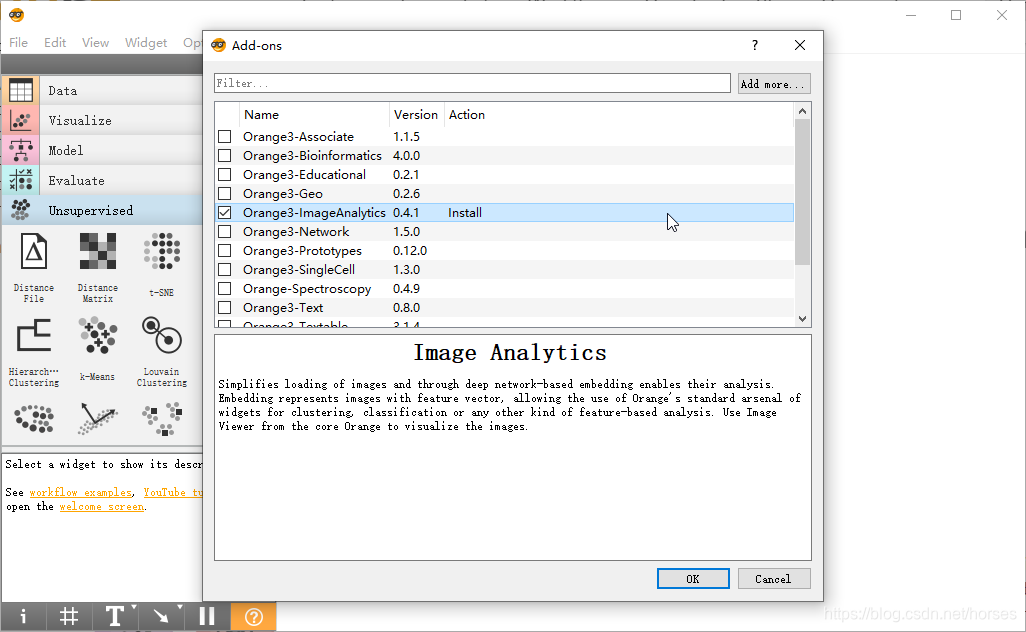Open the Edit menu
Viewport: 1026px width, 632px height.
tap(55, 43)
